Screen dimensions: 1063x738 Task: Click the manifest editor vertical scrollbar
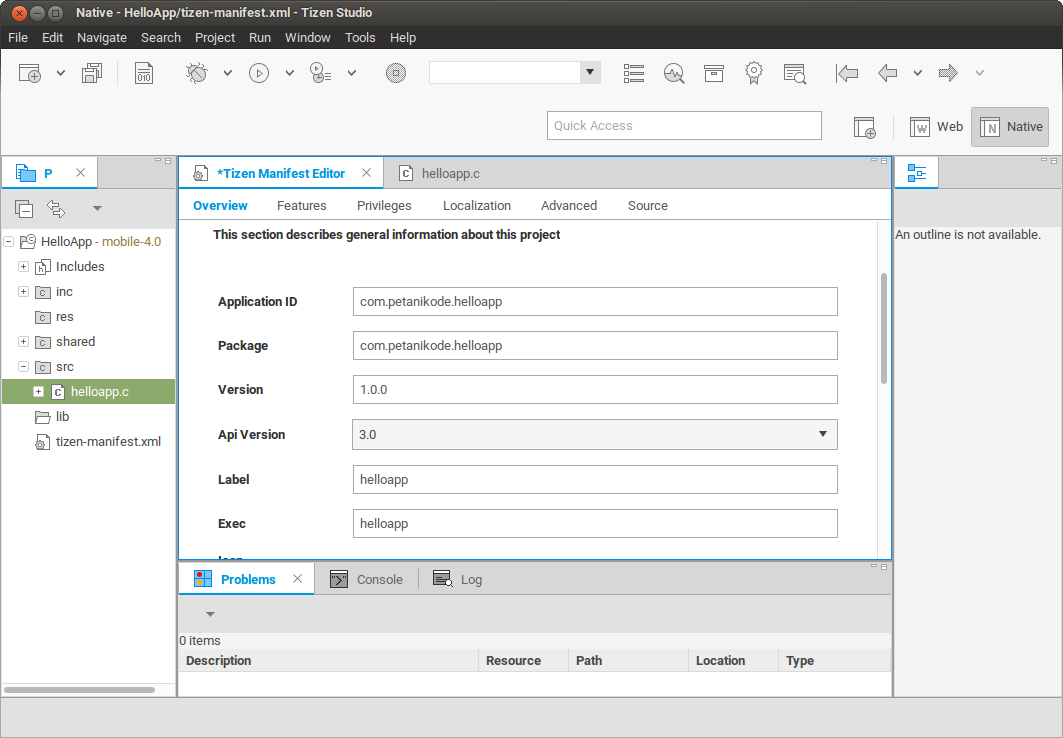(883, 330)
